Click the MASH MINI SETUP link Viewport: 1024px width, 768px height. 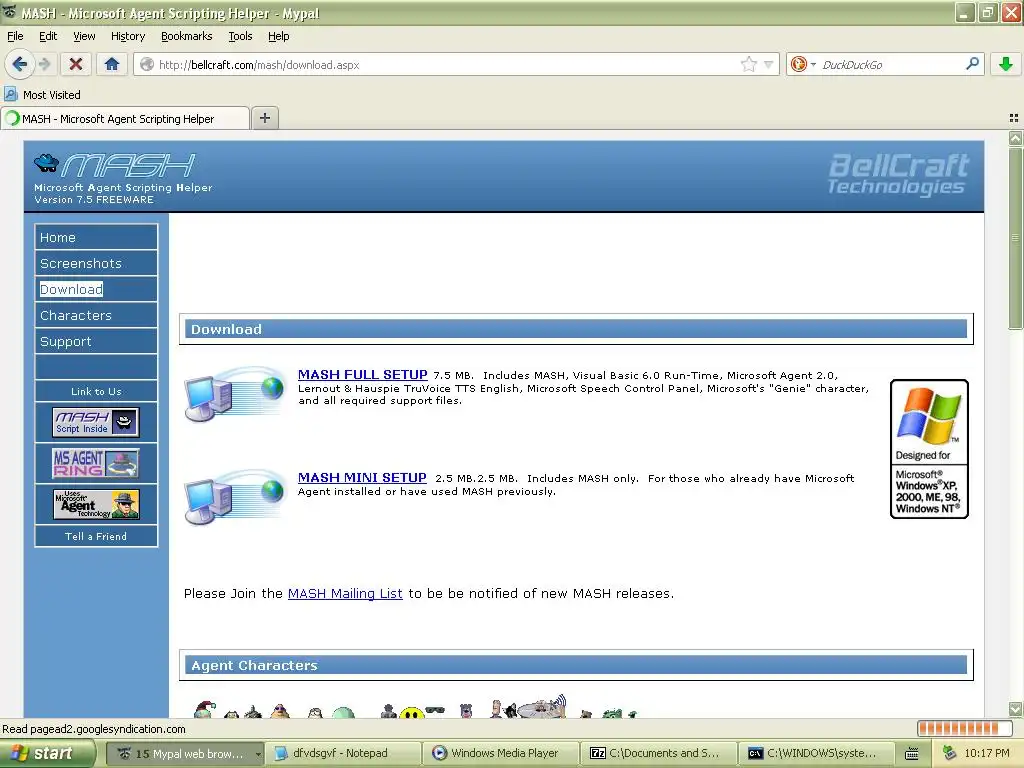pyautogui.click(x=362, y=478)
